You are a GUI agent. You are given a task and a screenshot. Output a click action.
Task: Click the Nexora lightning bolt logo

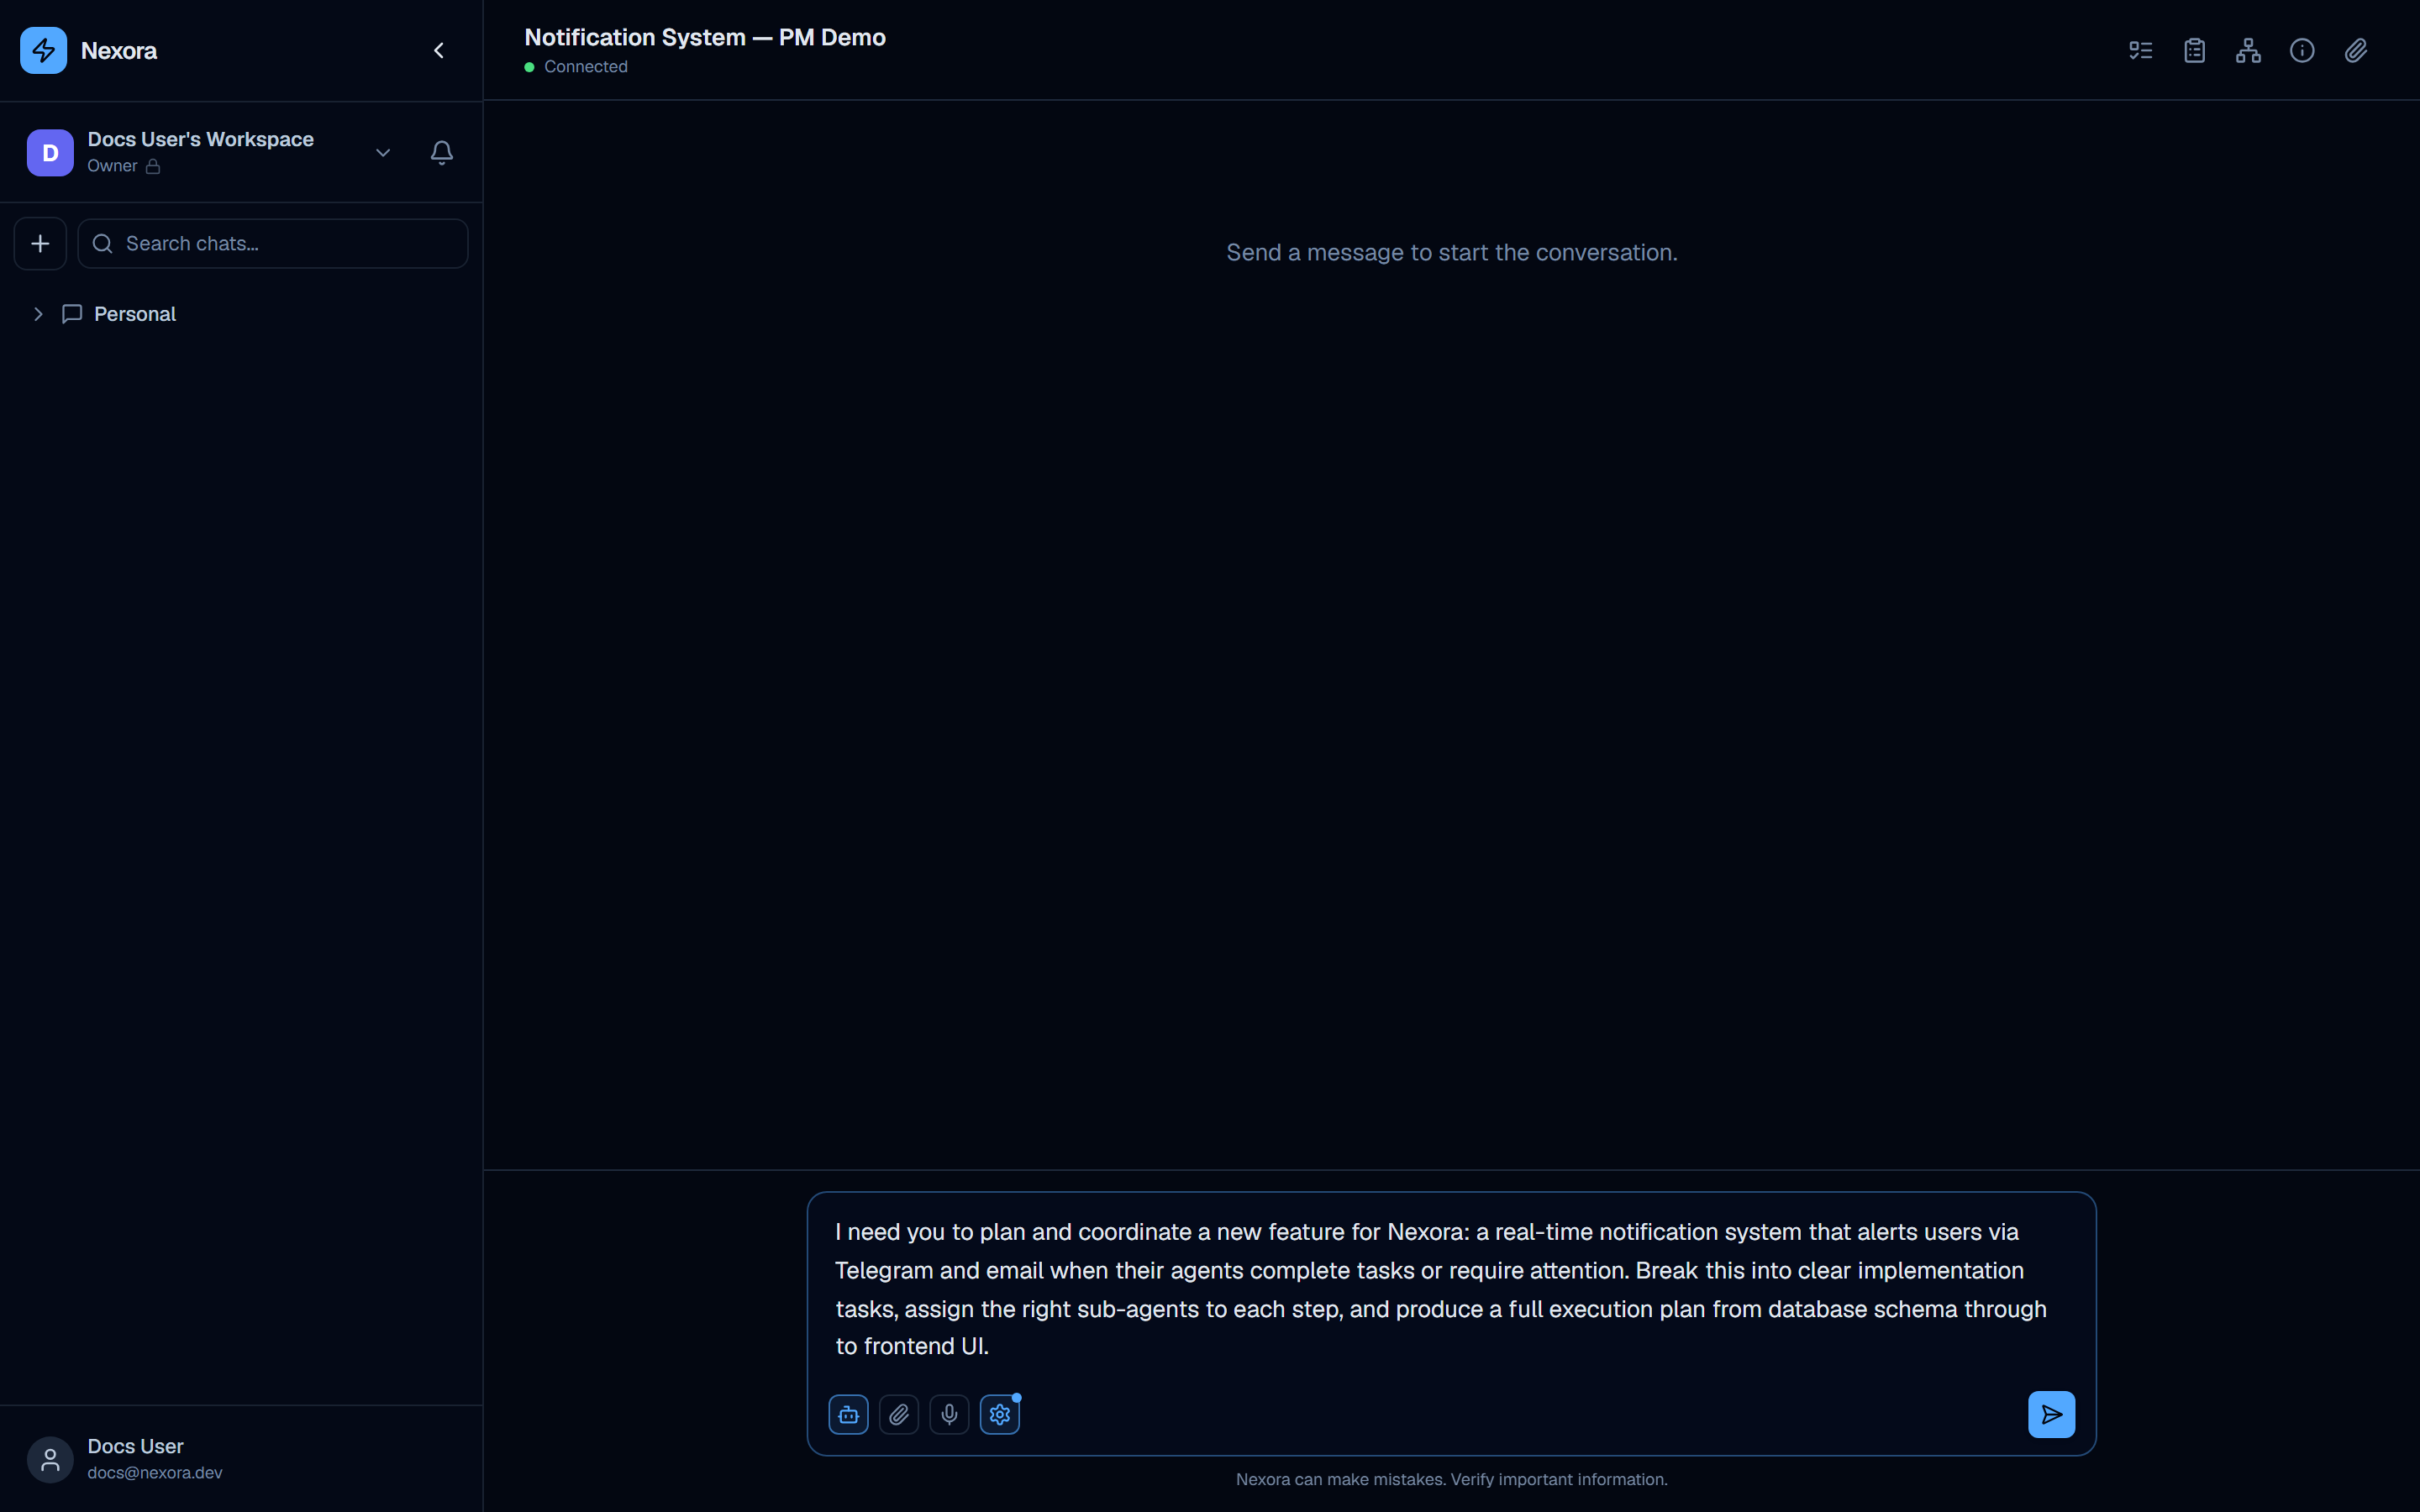point(44,50)
